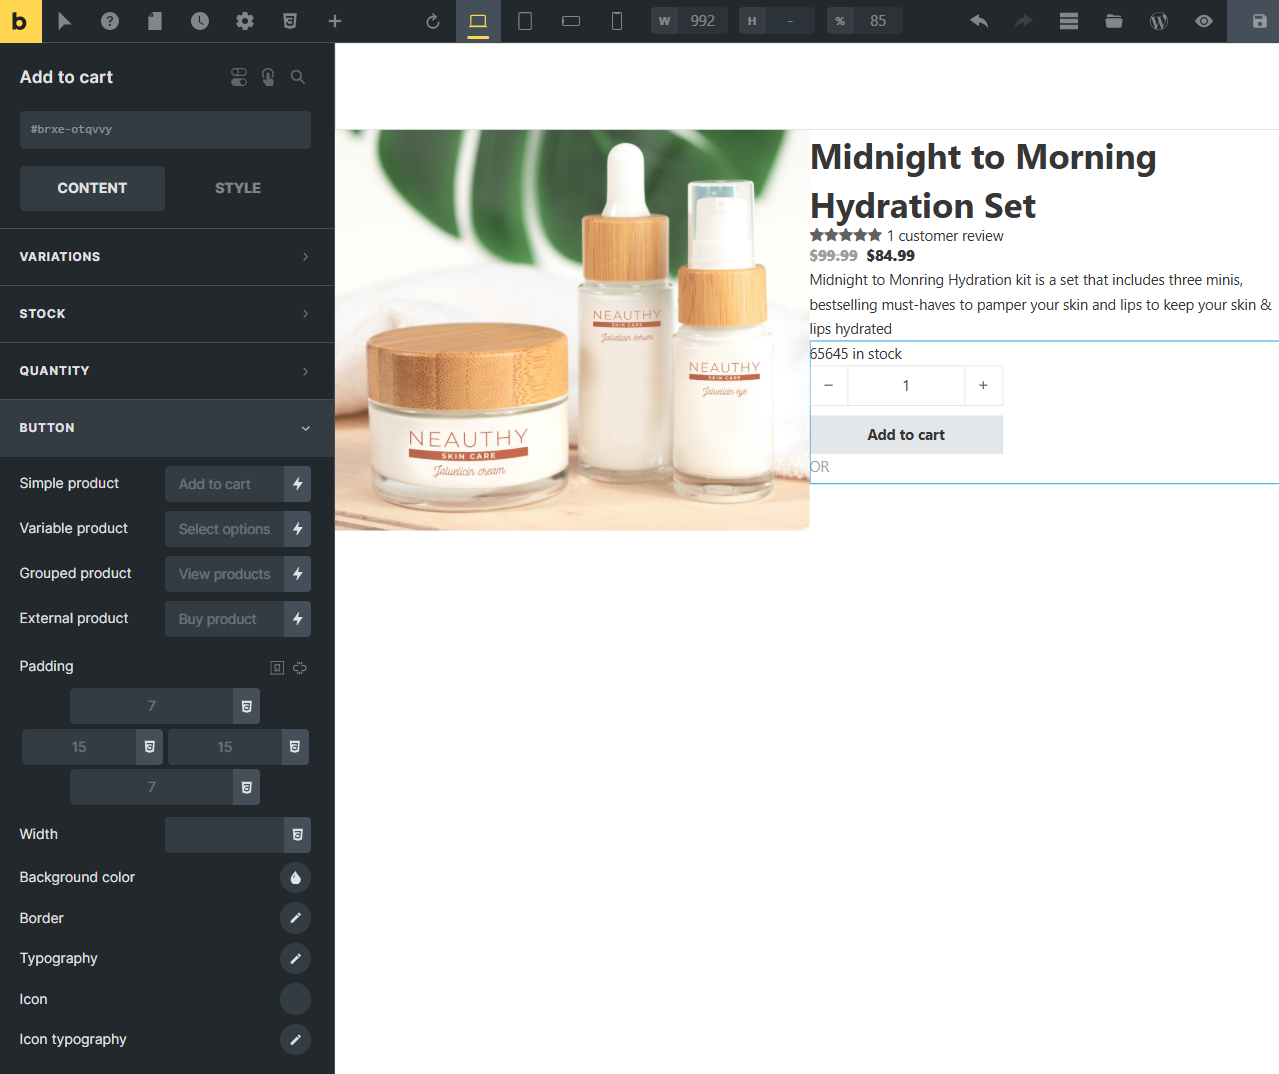Edit the Simple product button text field
The image size is (1279, 1074).
224,484
